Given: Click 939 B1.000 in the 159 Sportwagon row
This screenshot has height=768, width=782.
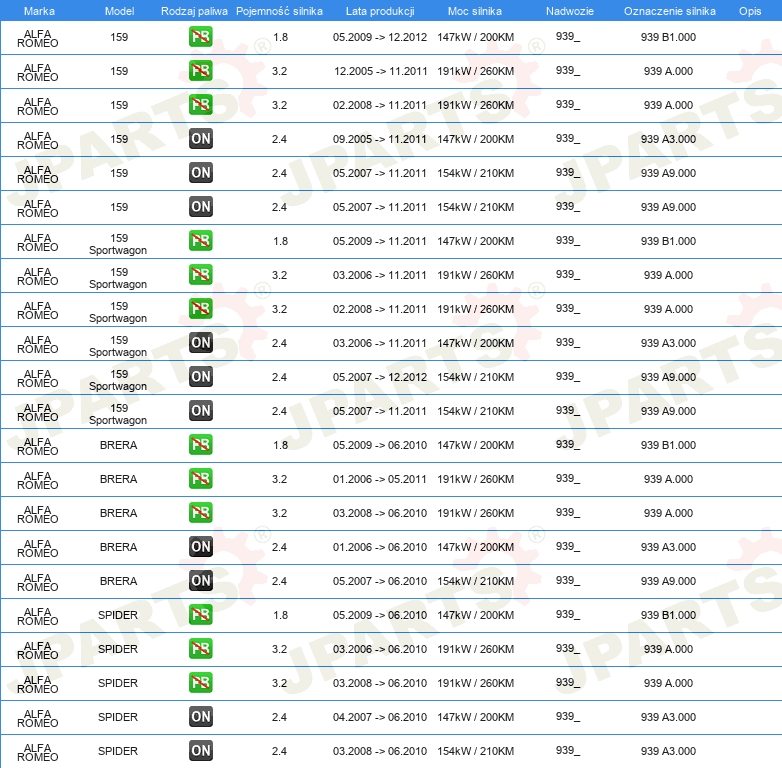Looking at the screenshot, I should click(x=668, y=241).
